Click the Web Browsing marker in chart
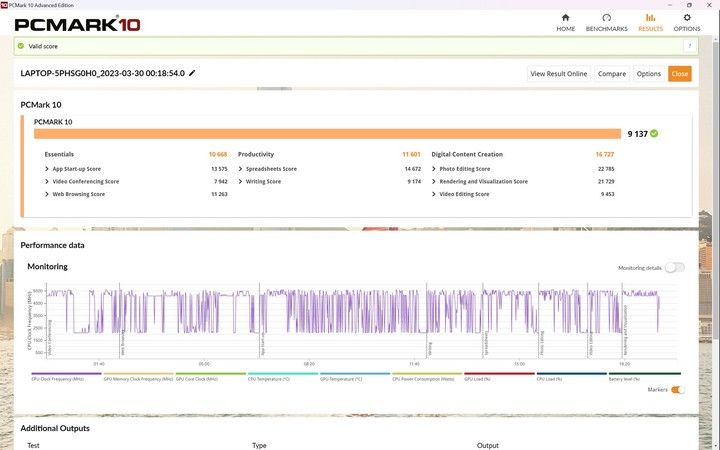Image resolution: width=720 pixels, height=450 pixels. click(123, 343)
